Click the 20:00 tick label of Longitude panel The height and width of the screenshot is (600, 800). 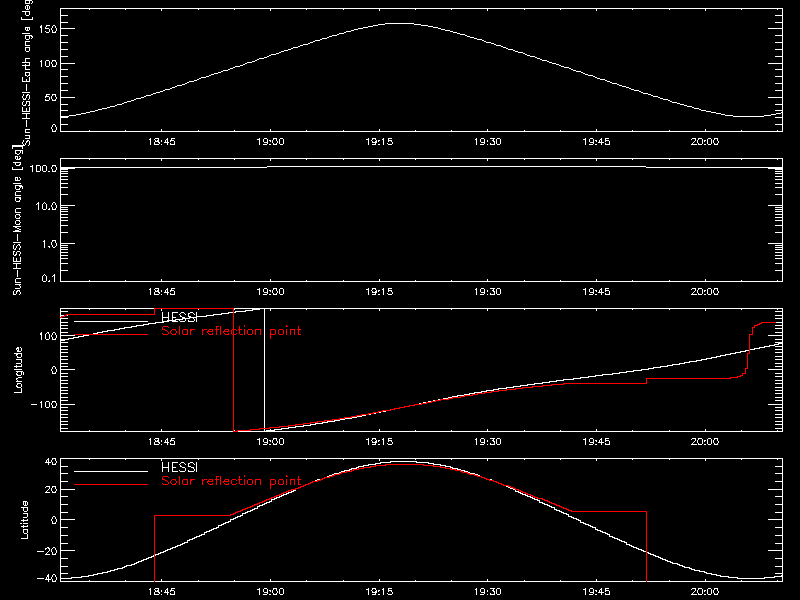click(705, 442)
